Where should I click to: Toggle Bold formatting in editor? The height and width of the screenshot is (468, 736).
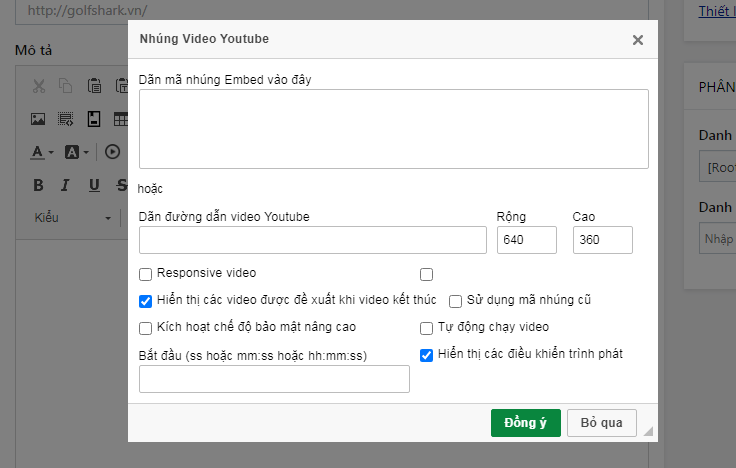tap(38, 185)
